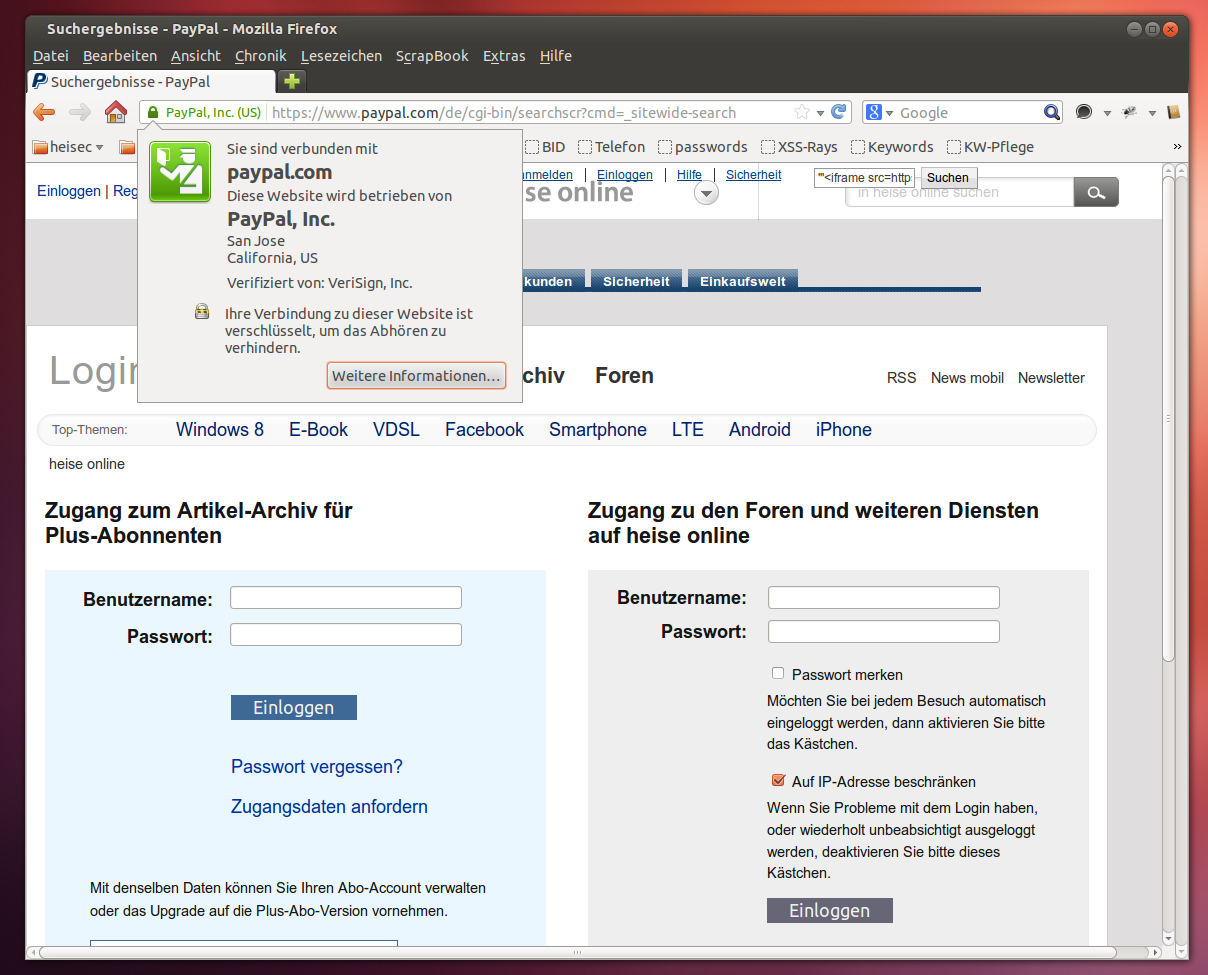Click the grey Einloggen button in forum form

pos(830,910)
